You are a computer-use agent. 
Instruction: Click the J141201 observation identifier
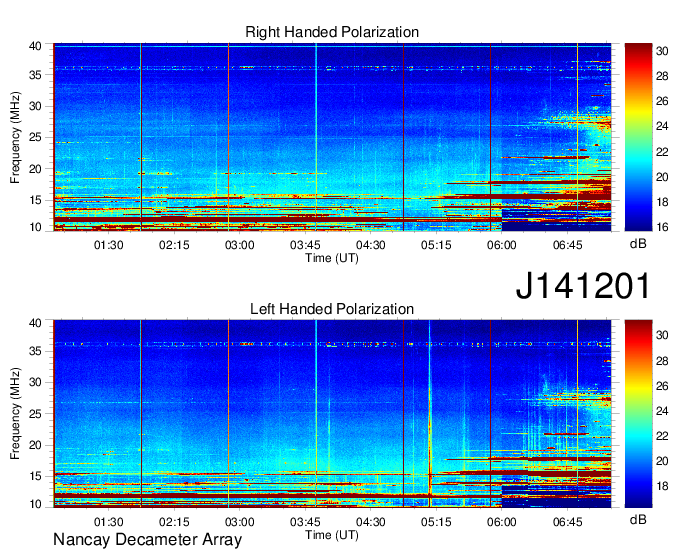pos(583,286)
